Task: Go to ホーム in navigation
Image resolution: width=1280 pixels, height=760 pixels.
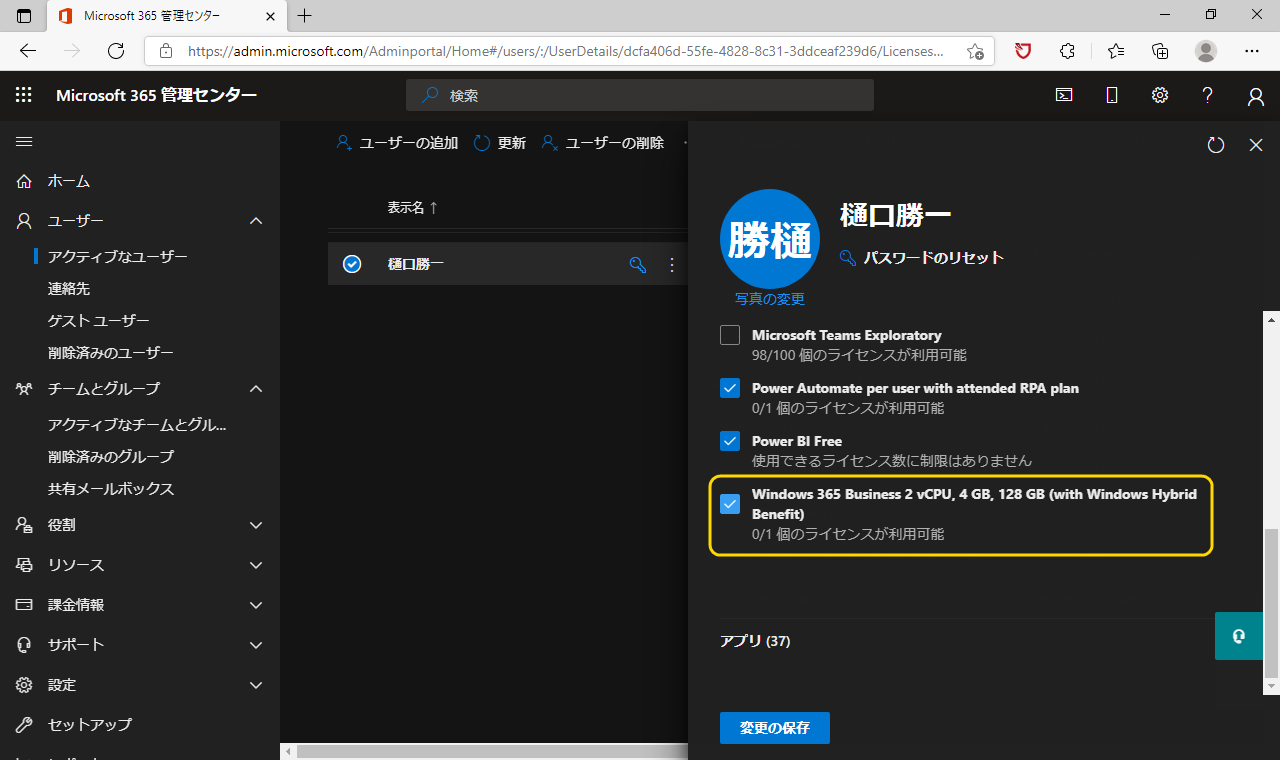Action: 69,181
